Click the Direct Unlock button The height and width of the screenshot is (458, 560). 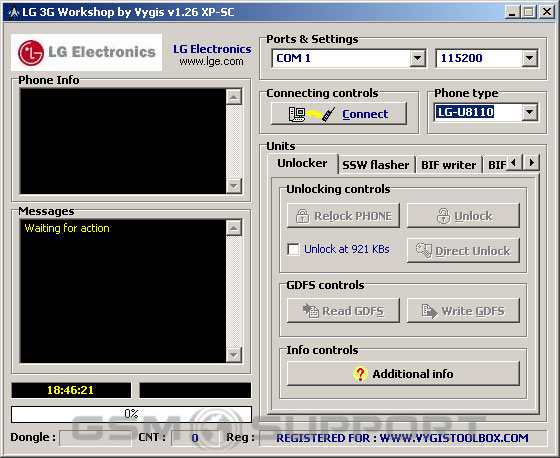(463, 251)
